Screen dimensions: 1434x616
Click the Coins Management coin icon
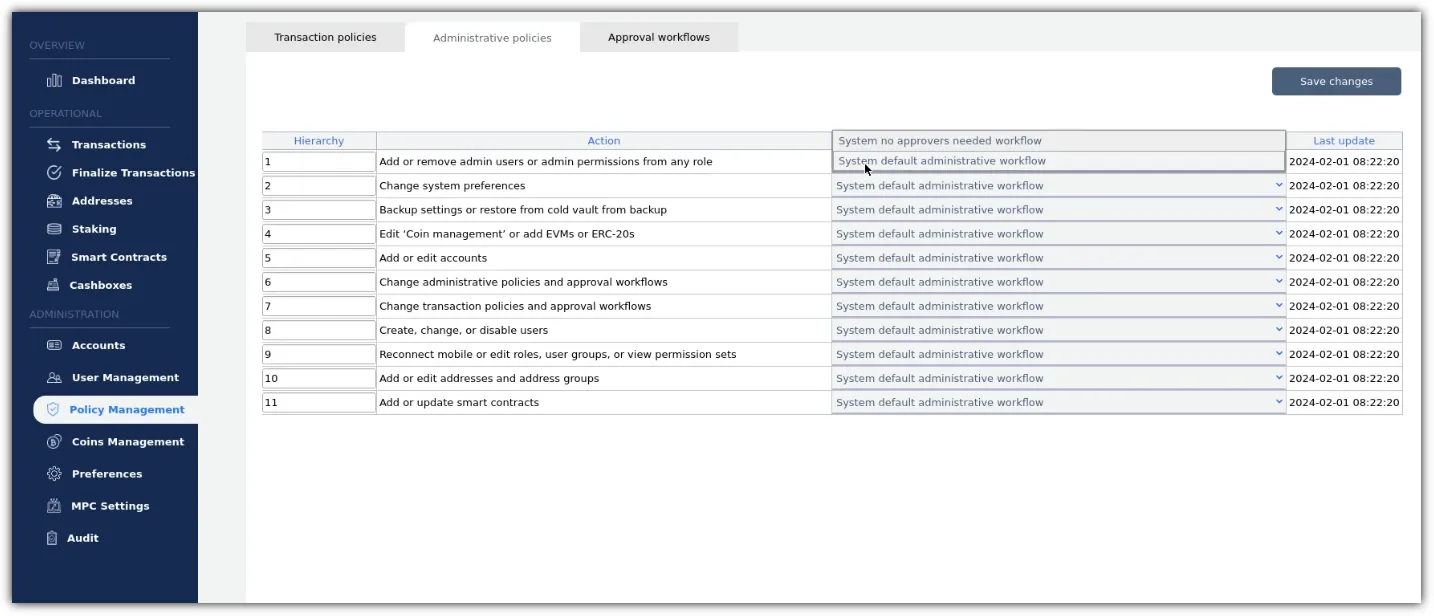(x=54, y=442)
